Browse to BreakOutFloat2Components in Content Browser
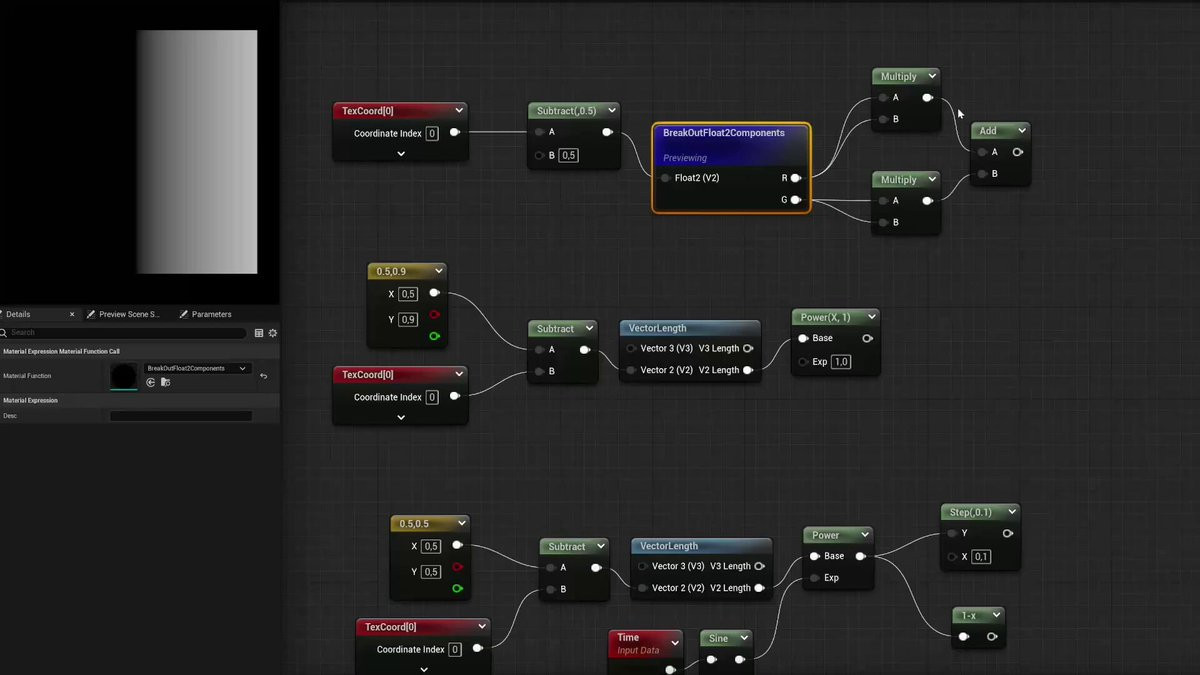1200x675 pixels. (x=165, y=382)
